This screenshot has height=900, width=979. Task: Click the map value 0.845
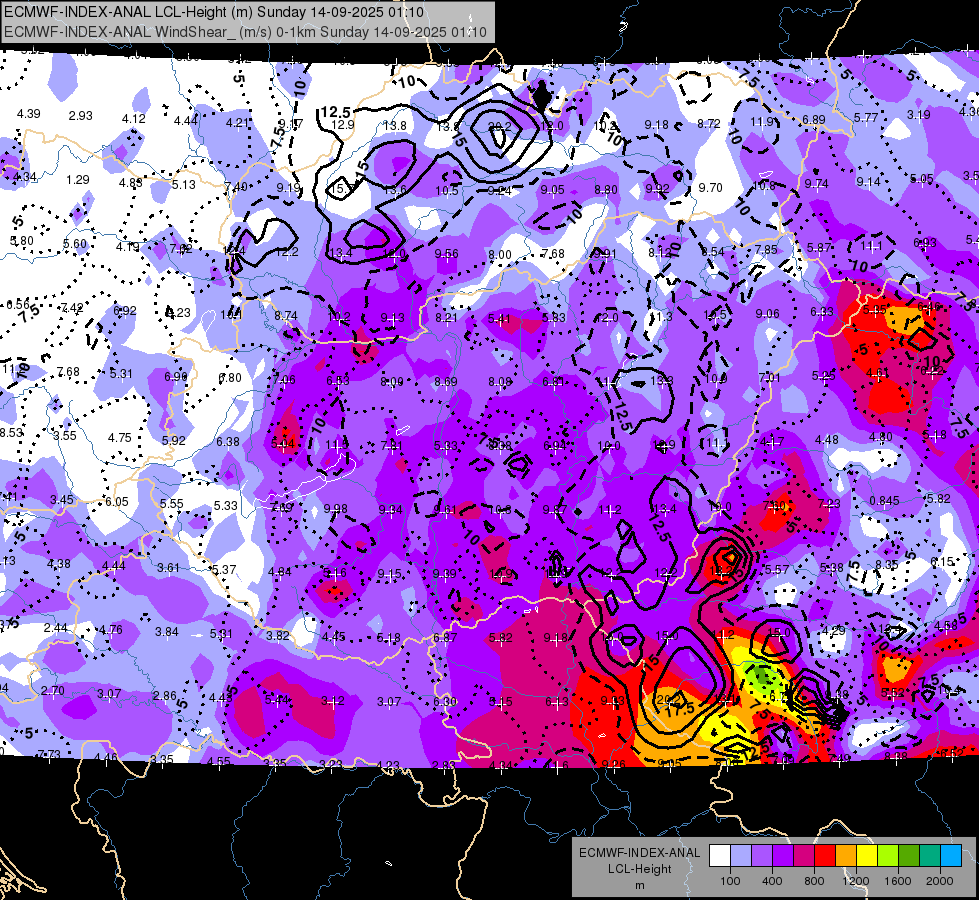884,500
